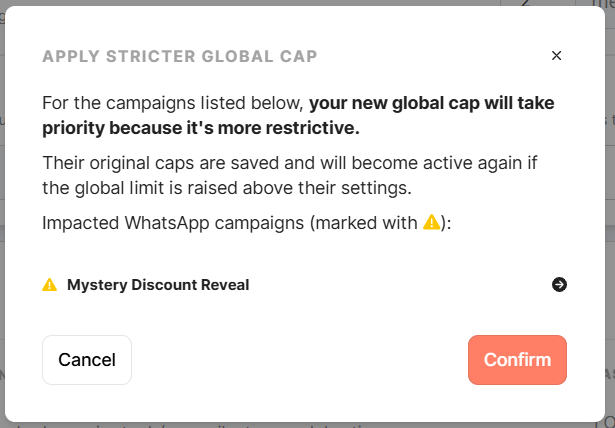Click the 'Apply Stricter Global Cap' heading
Image resolution: width=615 pixels, height=428 pixels.
click(x=180, y=57)
